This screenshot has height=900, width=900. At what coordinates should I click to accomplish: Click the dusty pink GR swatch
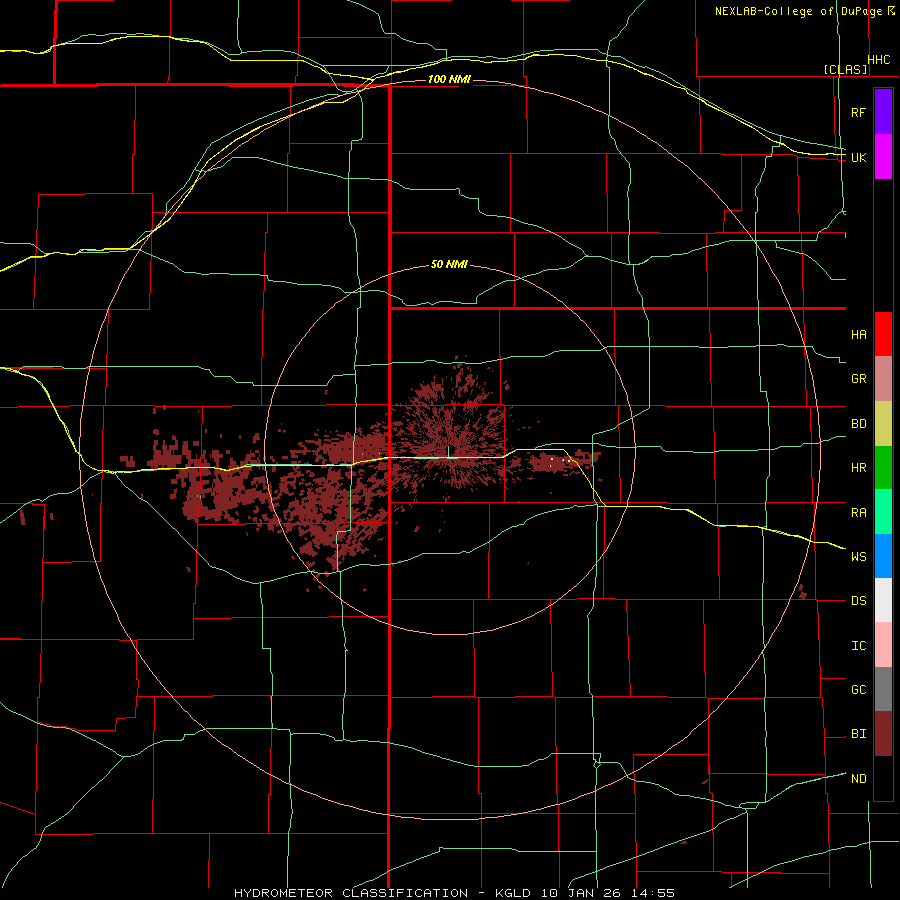pyautogui.click(x=883, y=379)
